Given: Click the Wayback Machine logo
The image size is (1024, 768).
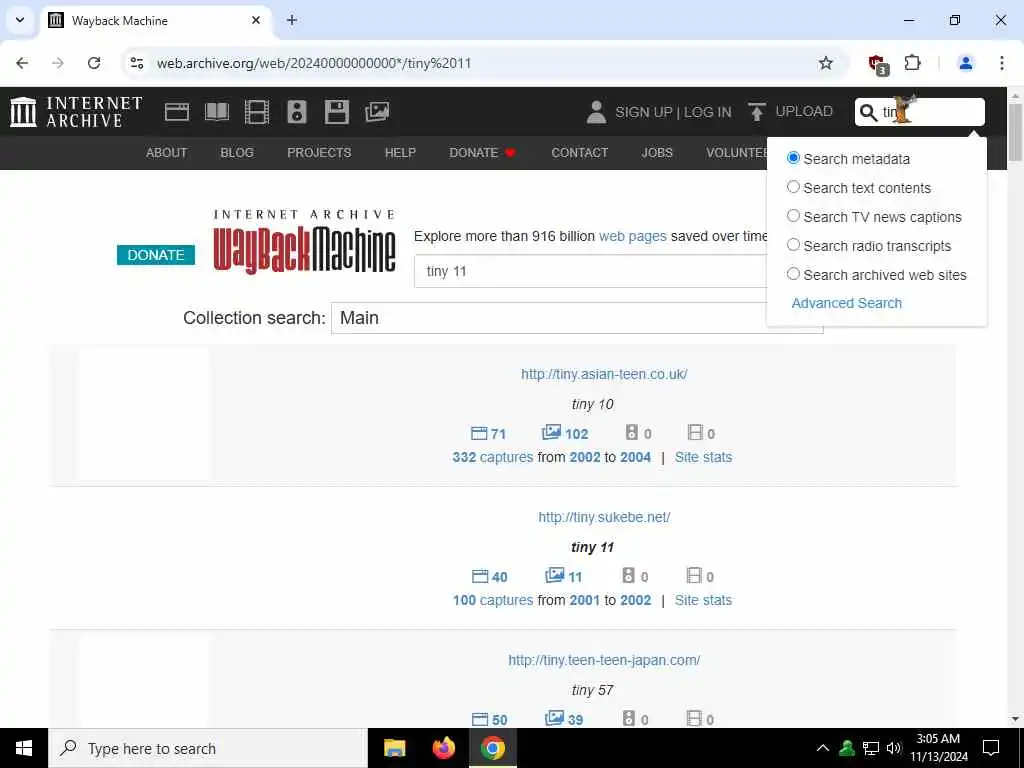Looking at the screenshot, I should point(304,242).
